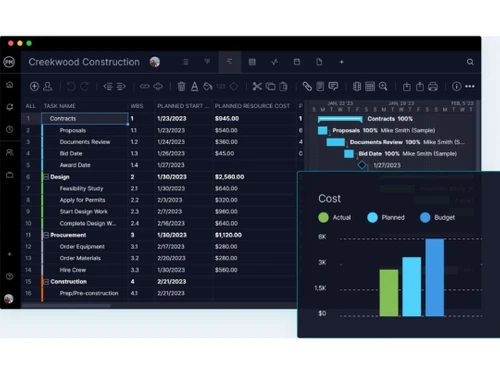
Task: Click the add task plus icon
Action: point(34,86)
